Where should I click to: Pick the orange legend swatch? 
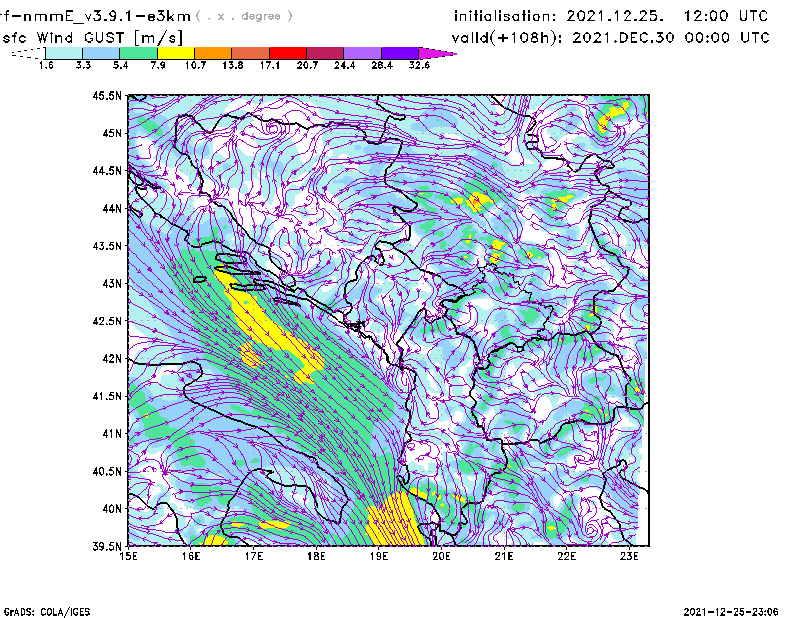213,53
